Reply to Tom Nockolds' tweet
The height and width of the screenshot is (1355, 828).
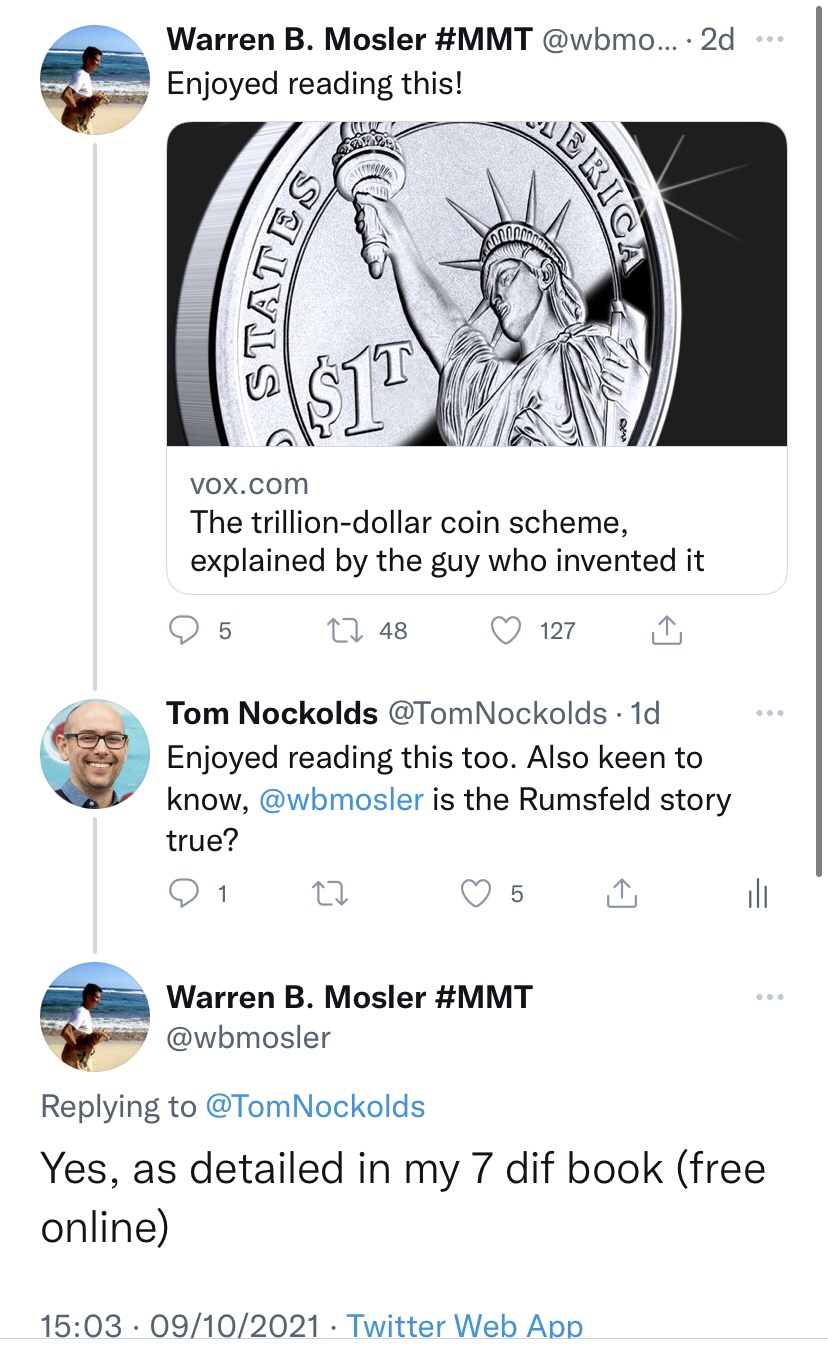[x=185, y=893]
